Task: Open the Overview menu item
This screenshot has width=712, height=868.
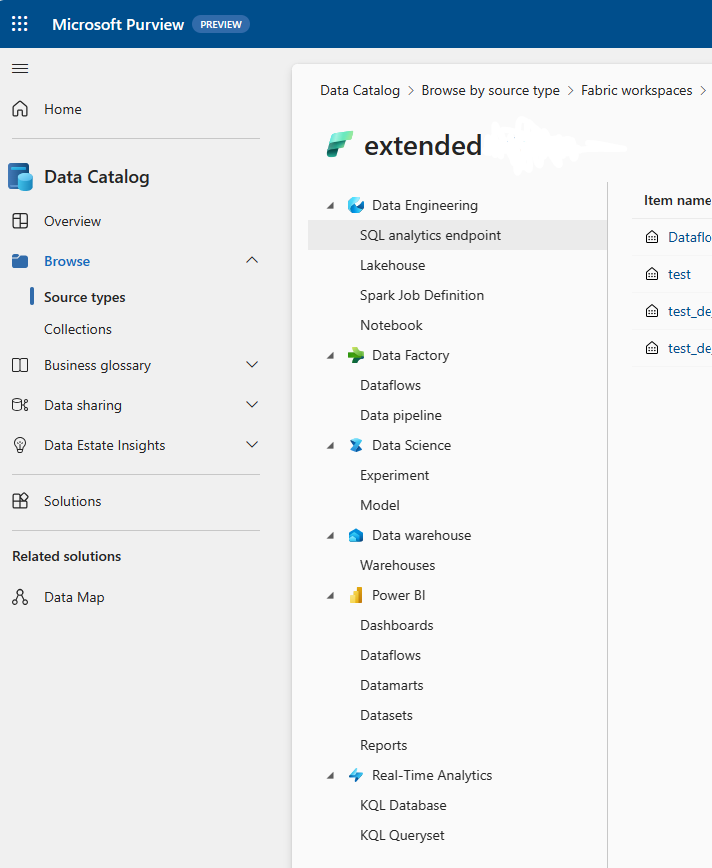Action: click(x=72, y=221)
